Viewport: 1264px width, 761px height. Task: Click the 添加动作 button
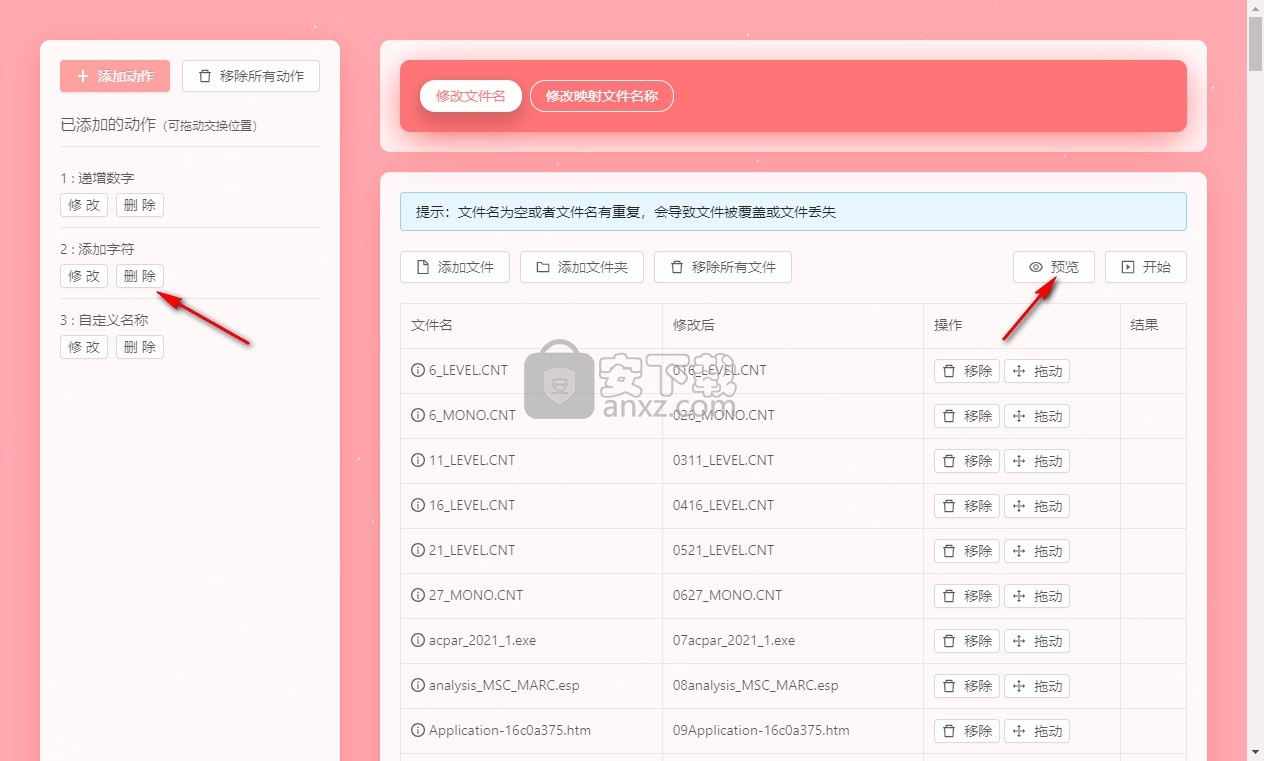(115, 76)
